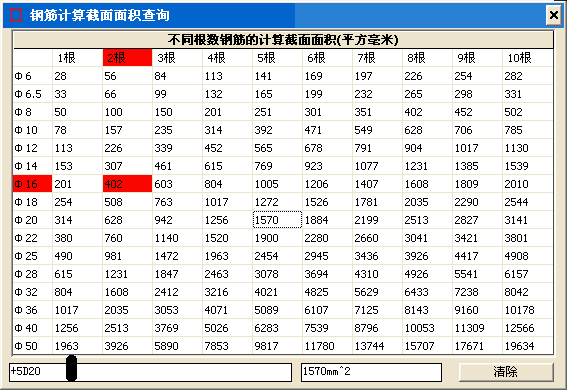This screenshot has height=390, width=567.
Task: Select cell 1781 in row Φ 18
Action: (x=377, y=202)
